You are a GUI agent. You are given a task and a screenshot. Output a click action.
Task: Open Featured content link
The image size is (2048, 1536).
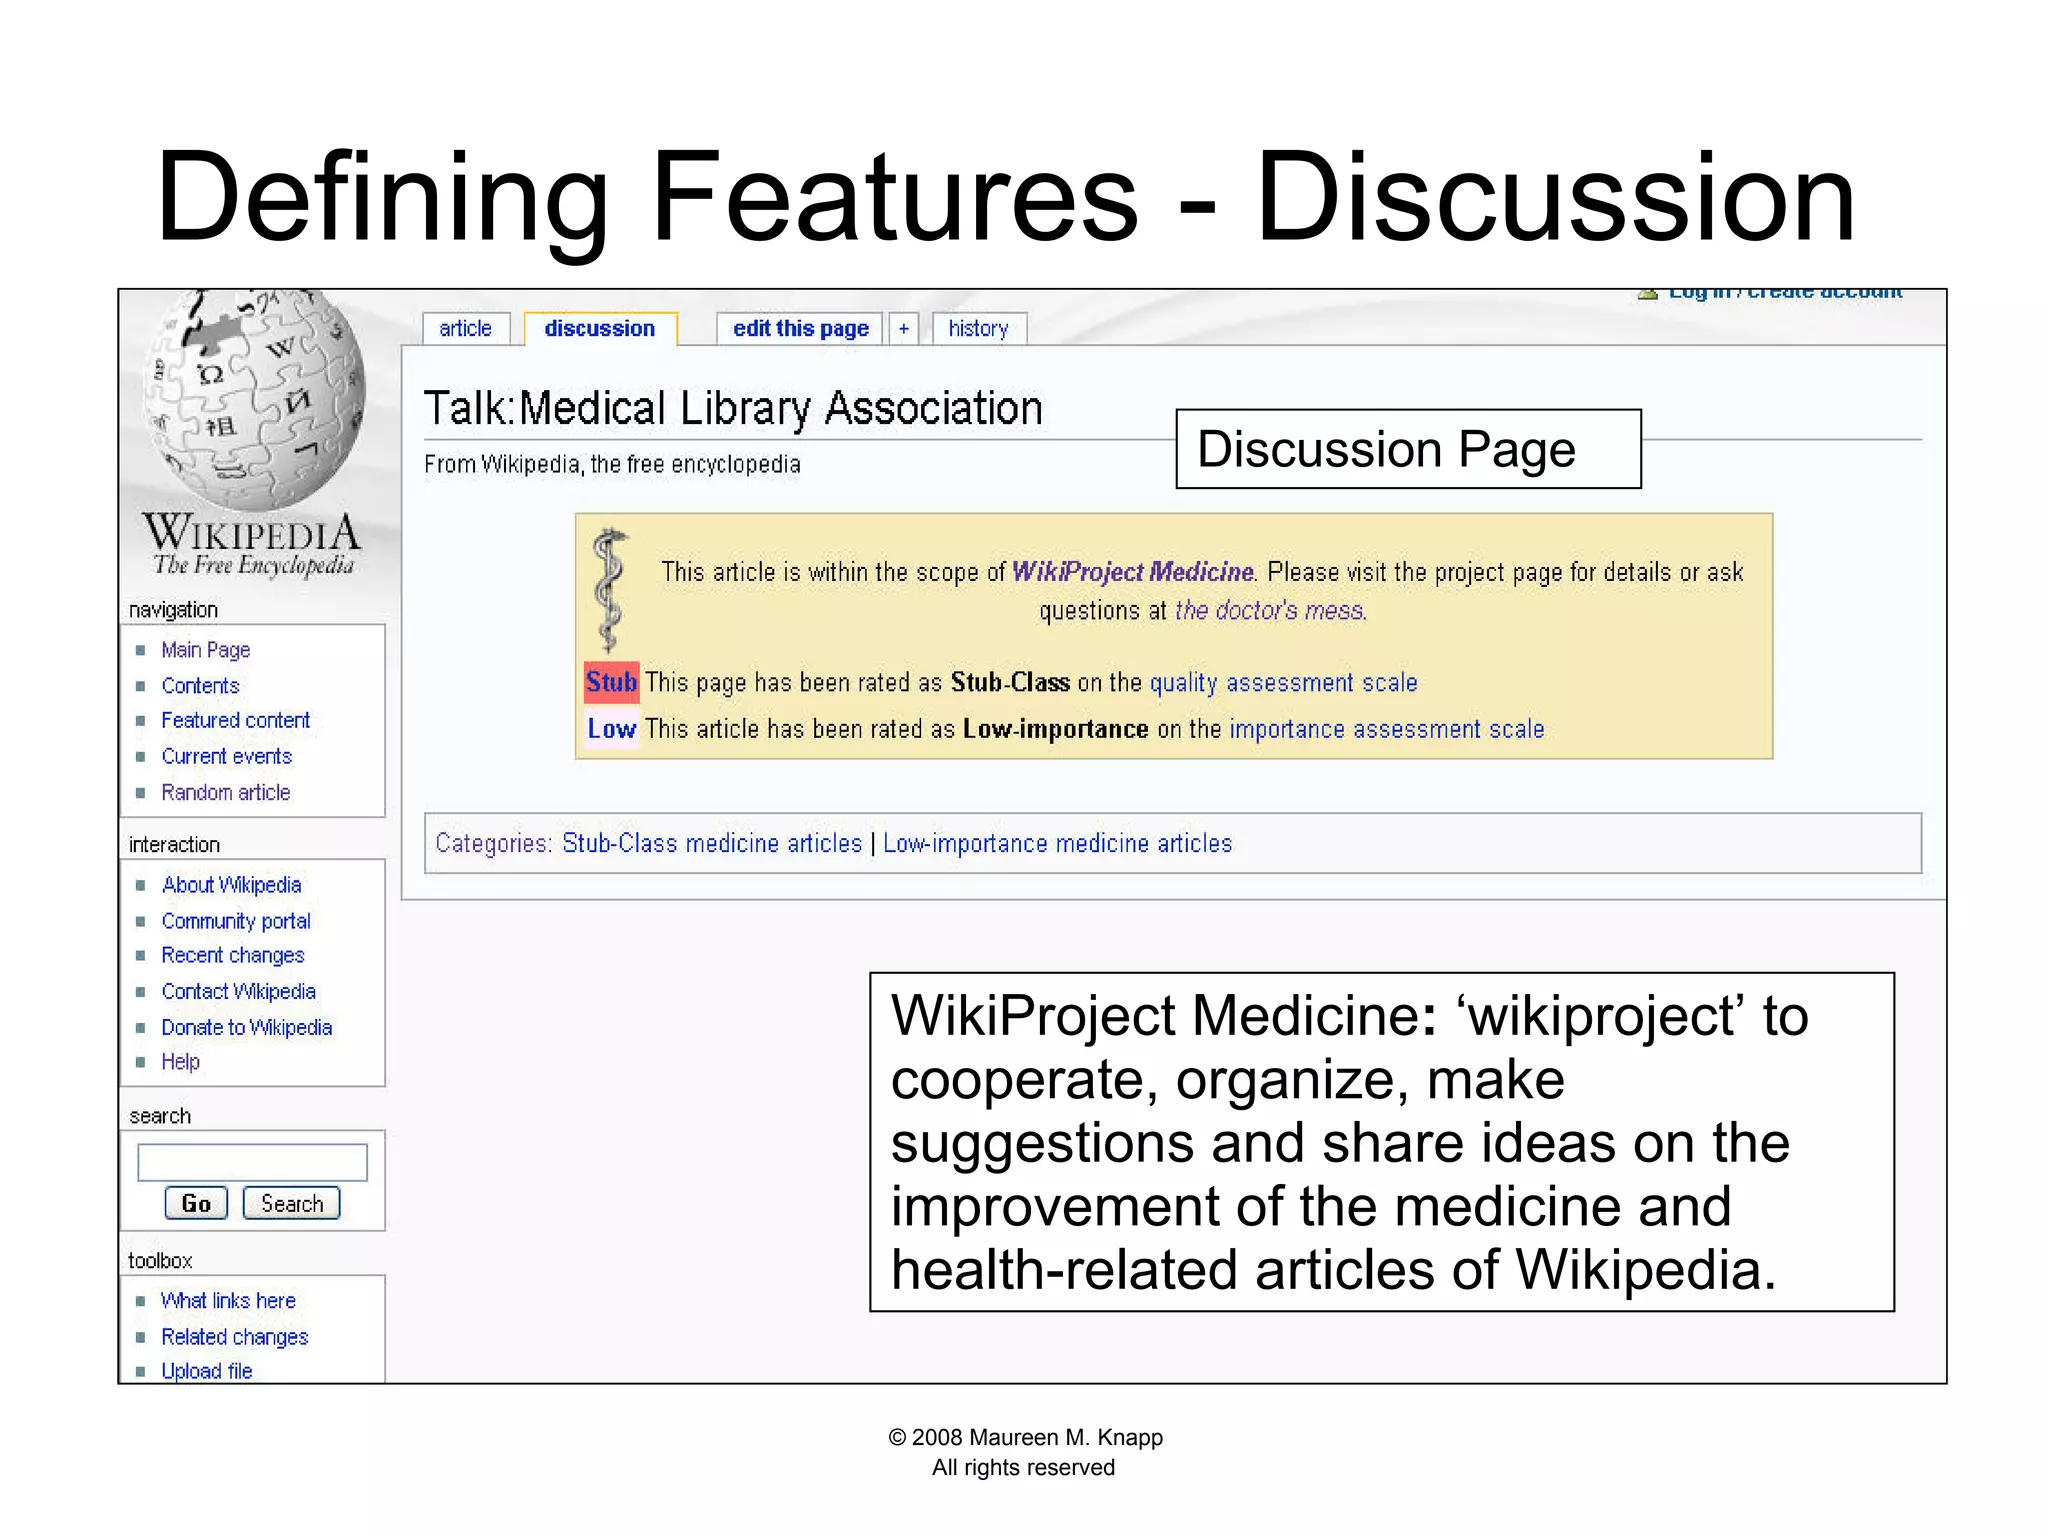(x=236, y=720)
